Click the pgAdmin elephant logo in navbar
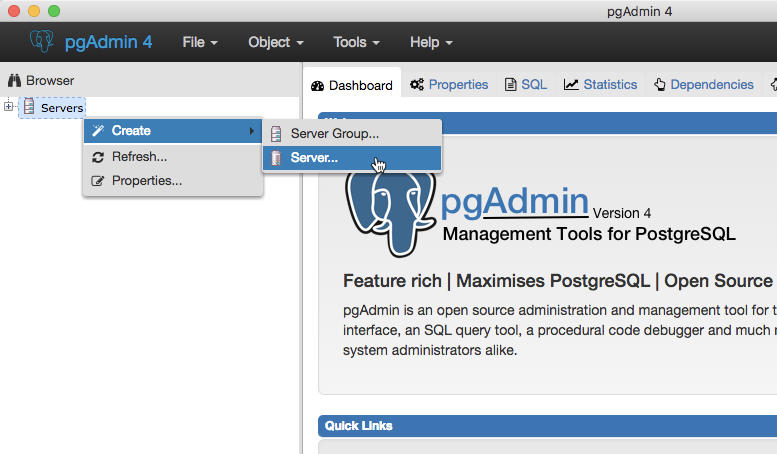This screenshot has width=777, height=454. click(42, 41)
